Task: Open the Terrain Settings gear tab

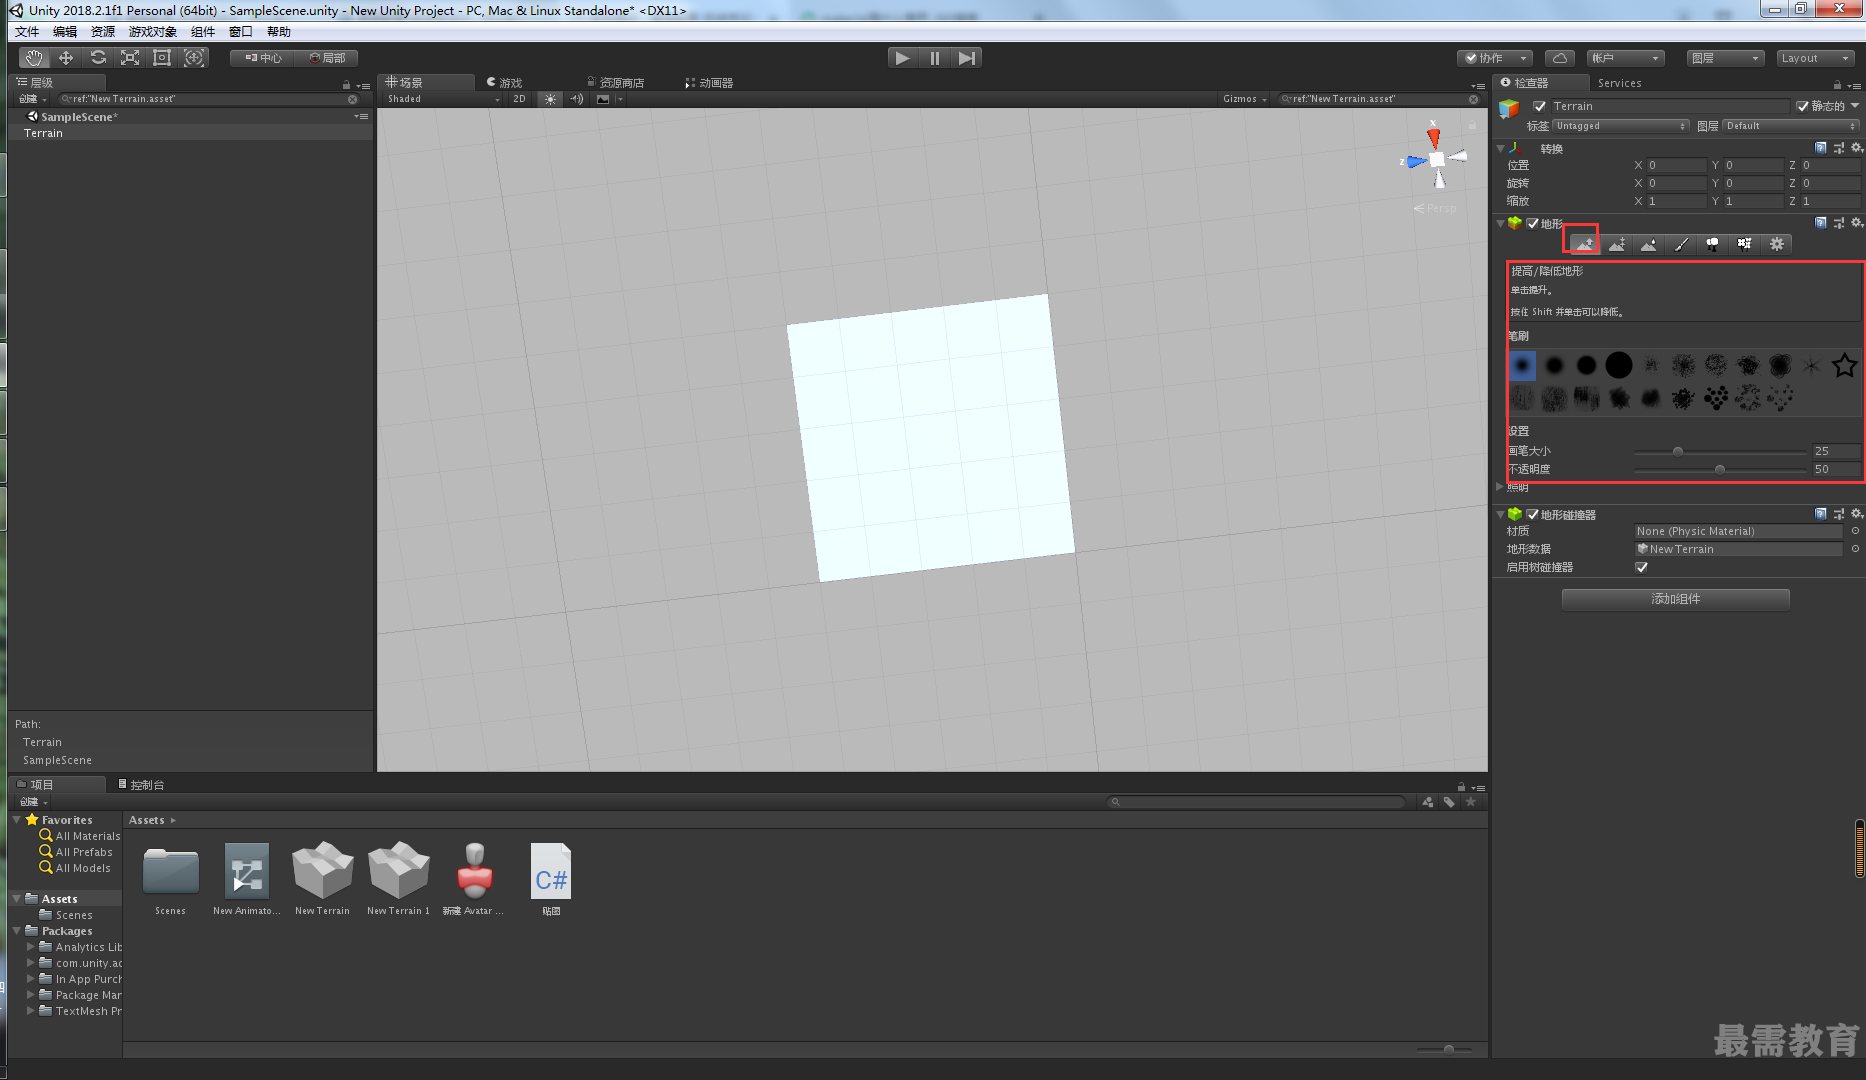Action: tap(1777, 244)
